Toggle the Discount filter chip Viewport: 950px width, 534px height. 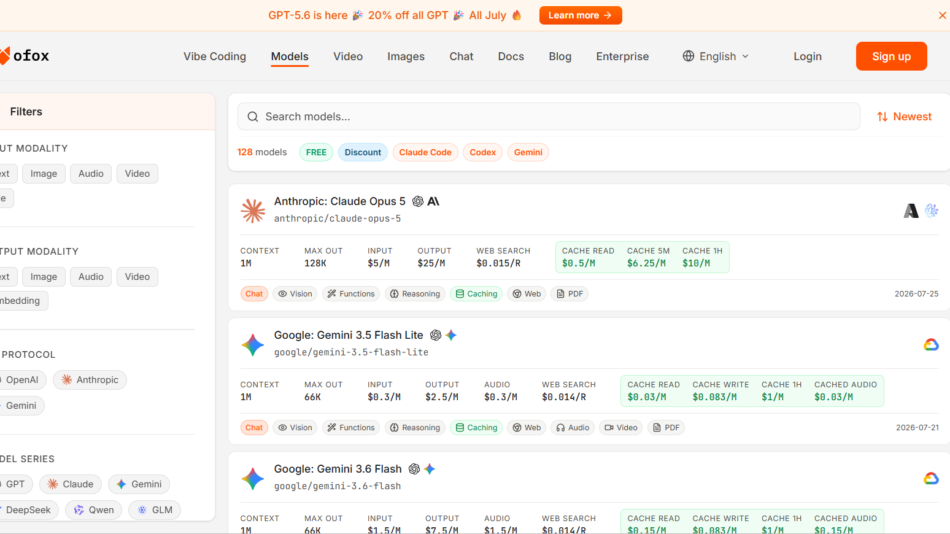click(x=362, y=152)
